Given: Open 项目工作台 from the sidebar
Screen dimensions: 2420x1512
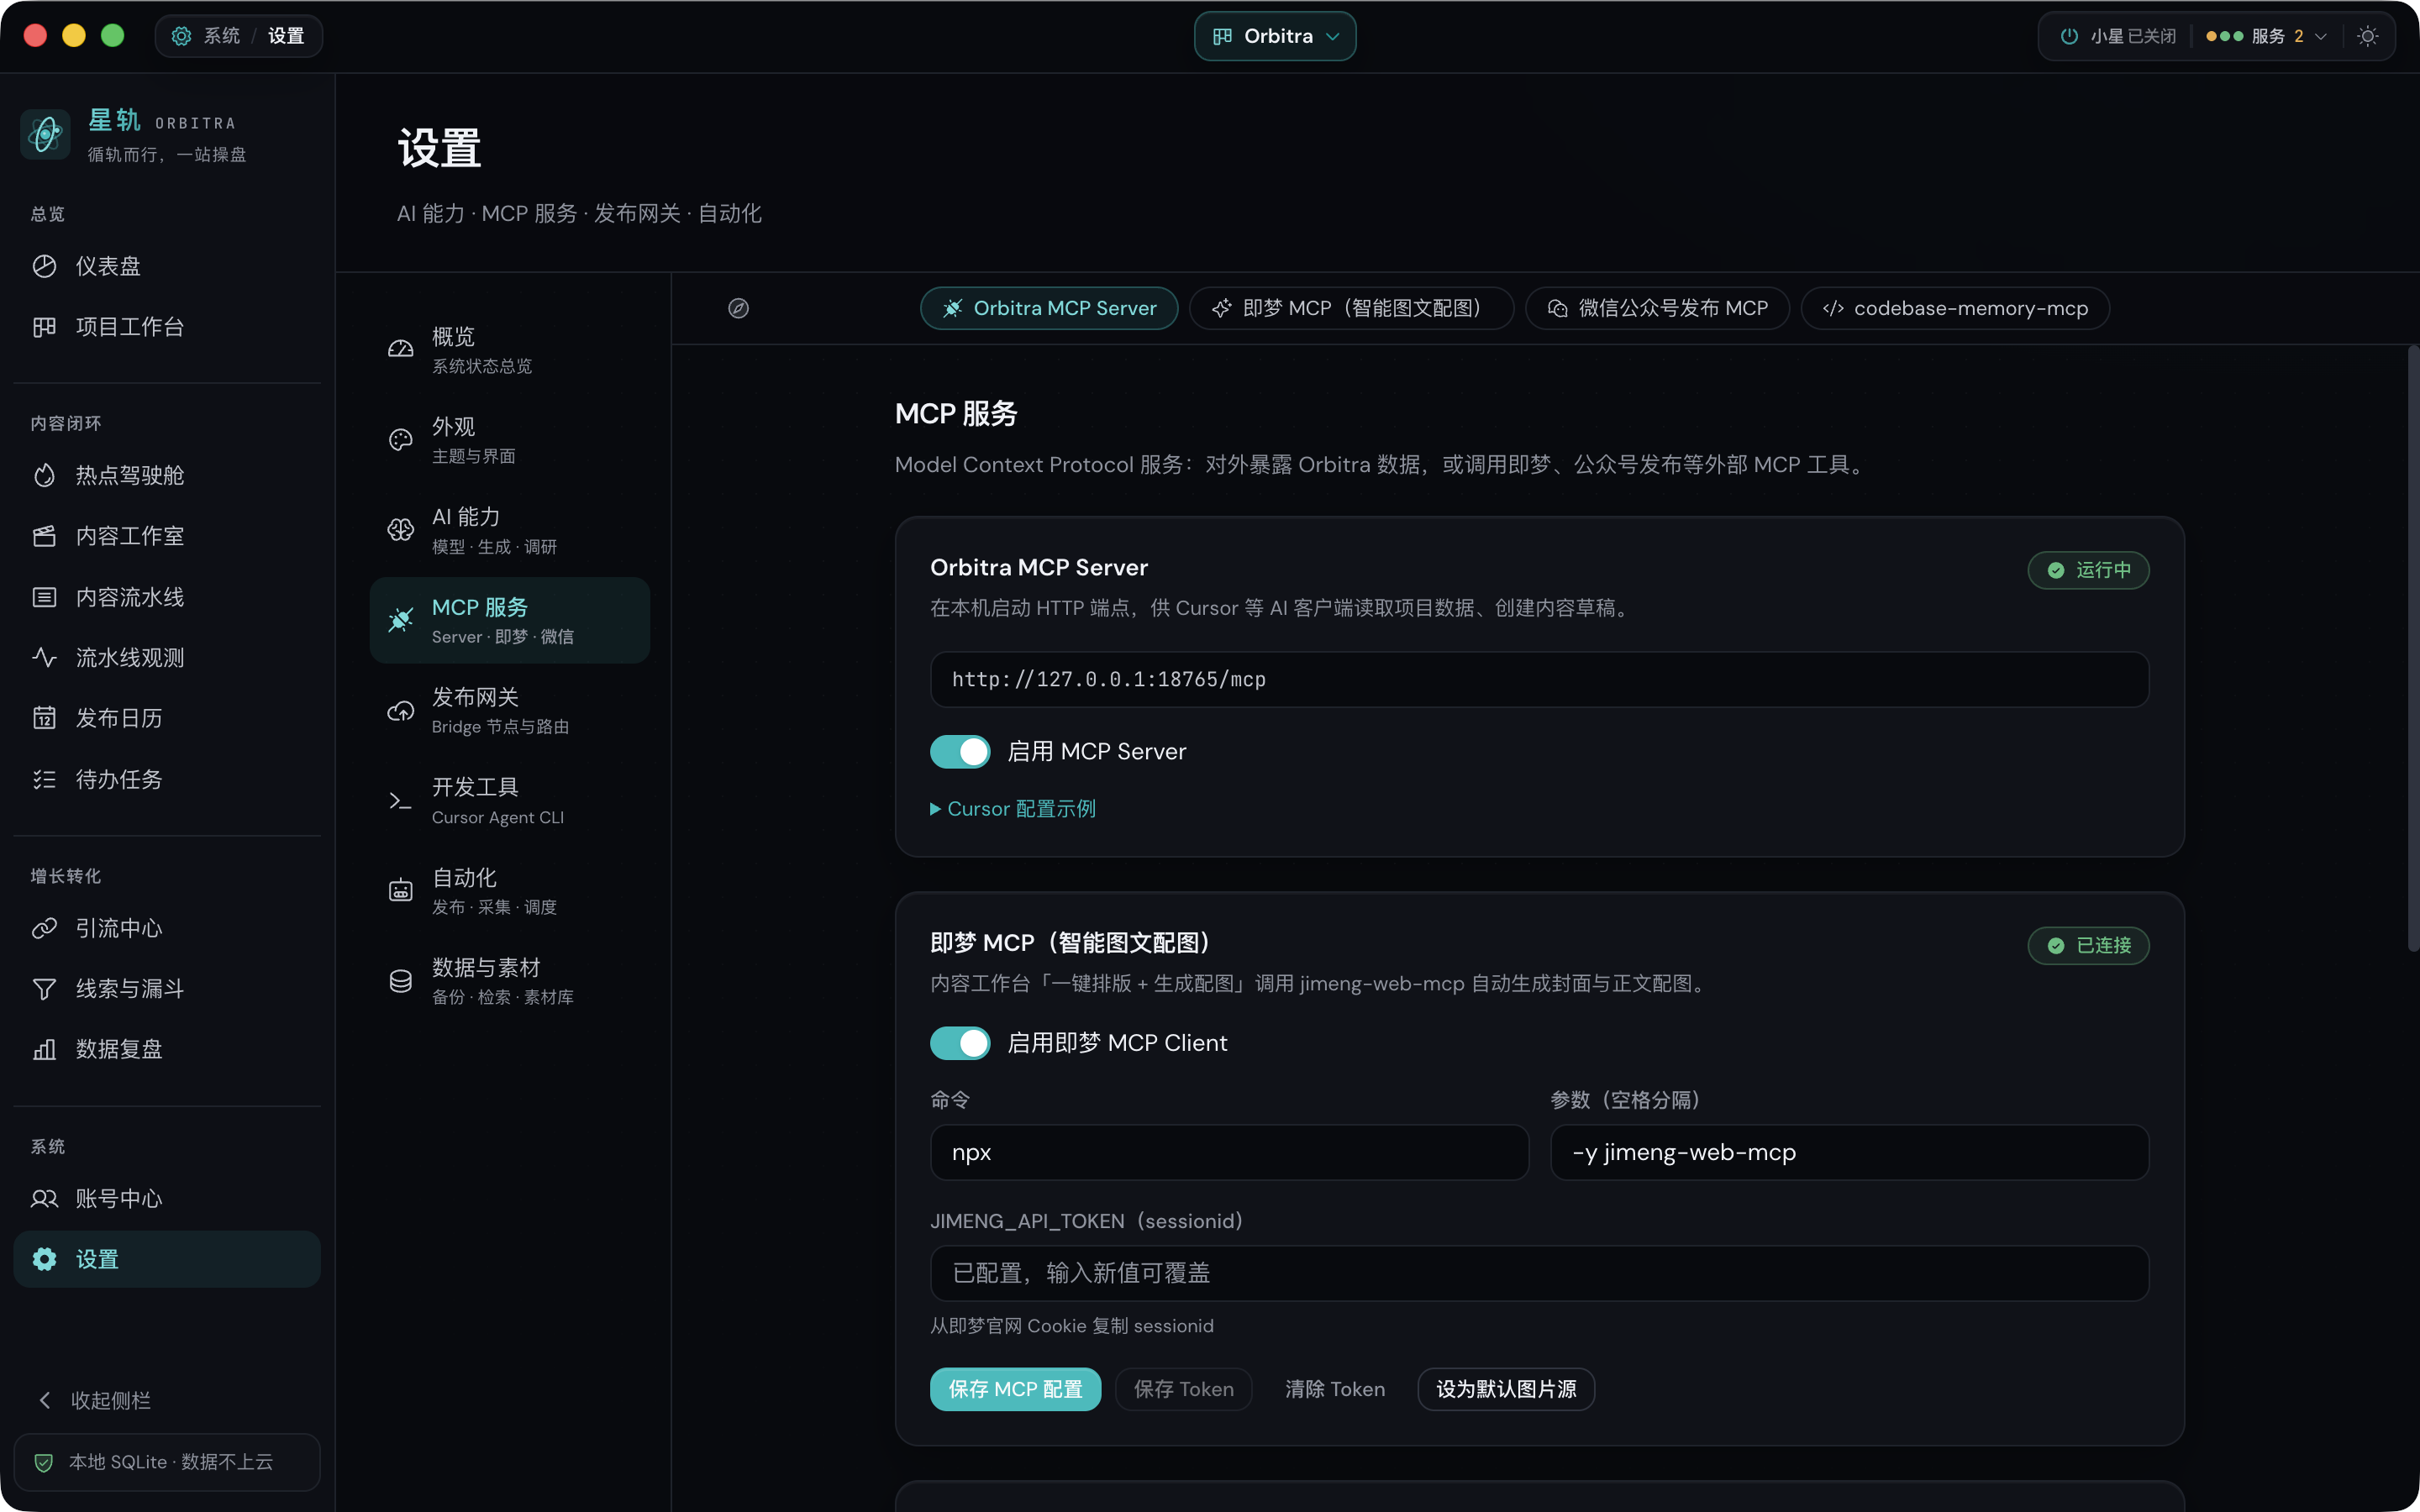Looking at the screenshot, I should pyautogui.click(x=167, y=327).
